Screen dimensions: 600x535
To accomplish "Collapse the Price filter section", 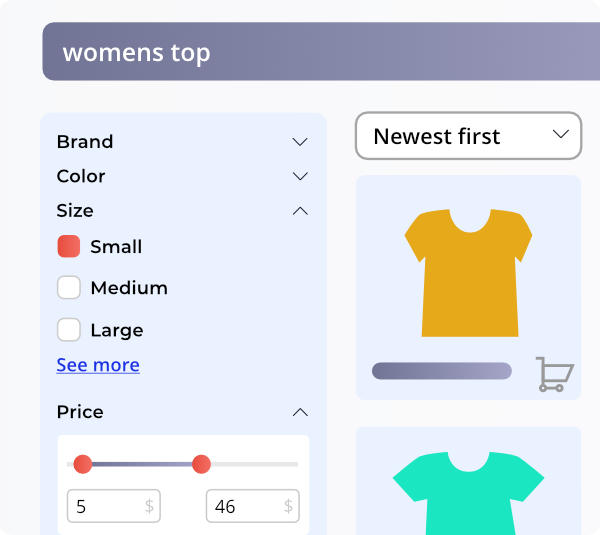I will pyautogui.click(x=299, y=412).
